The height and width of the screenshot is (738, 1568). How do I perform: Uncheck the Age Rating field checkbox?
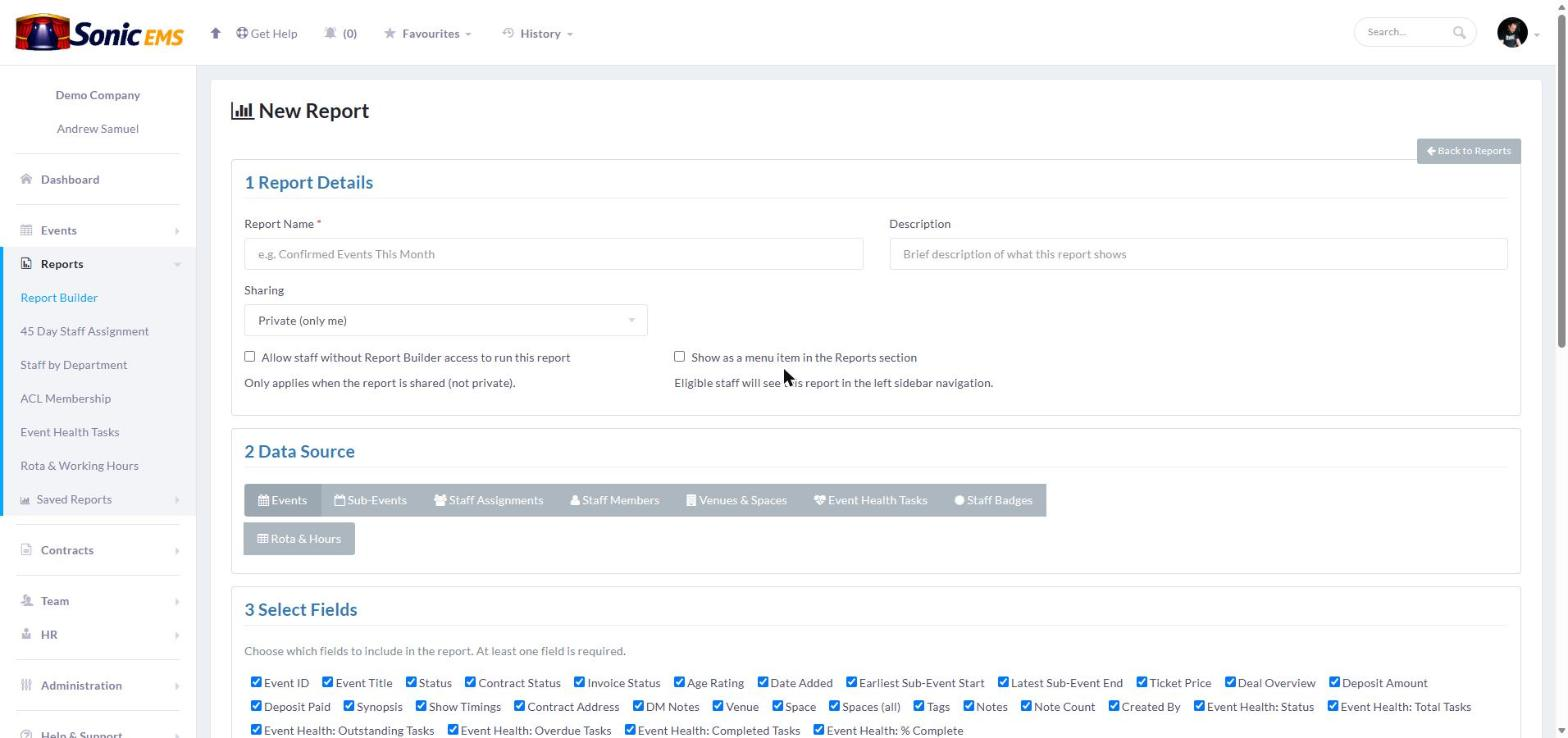click(679, 682)
